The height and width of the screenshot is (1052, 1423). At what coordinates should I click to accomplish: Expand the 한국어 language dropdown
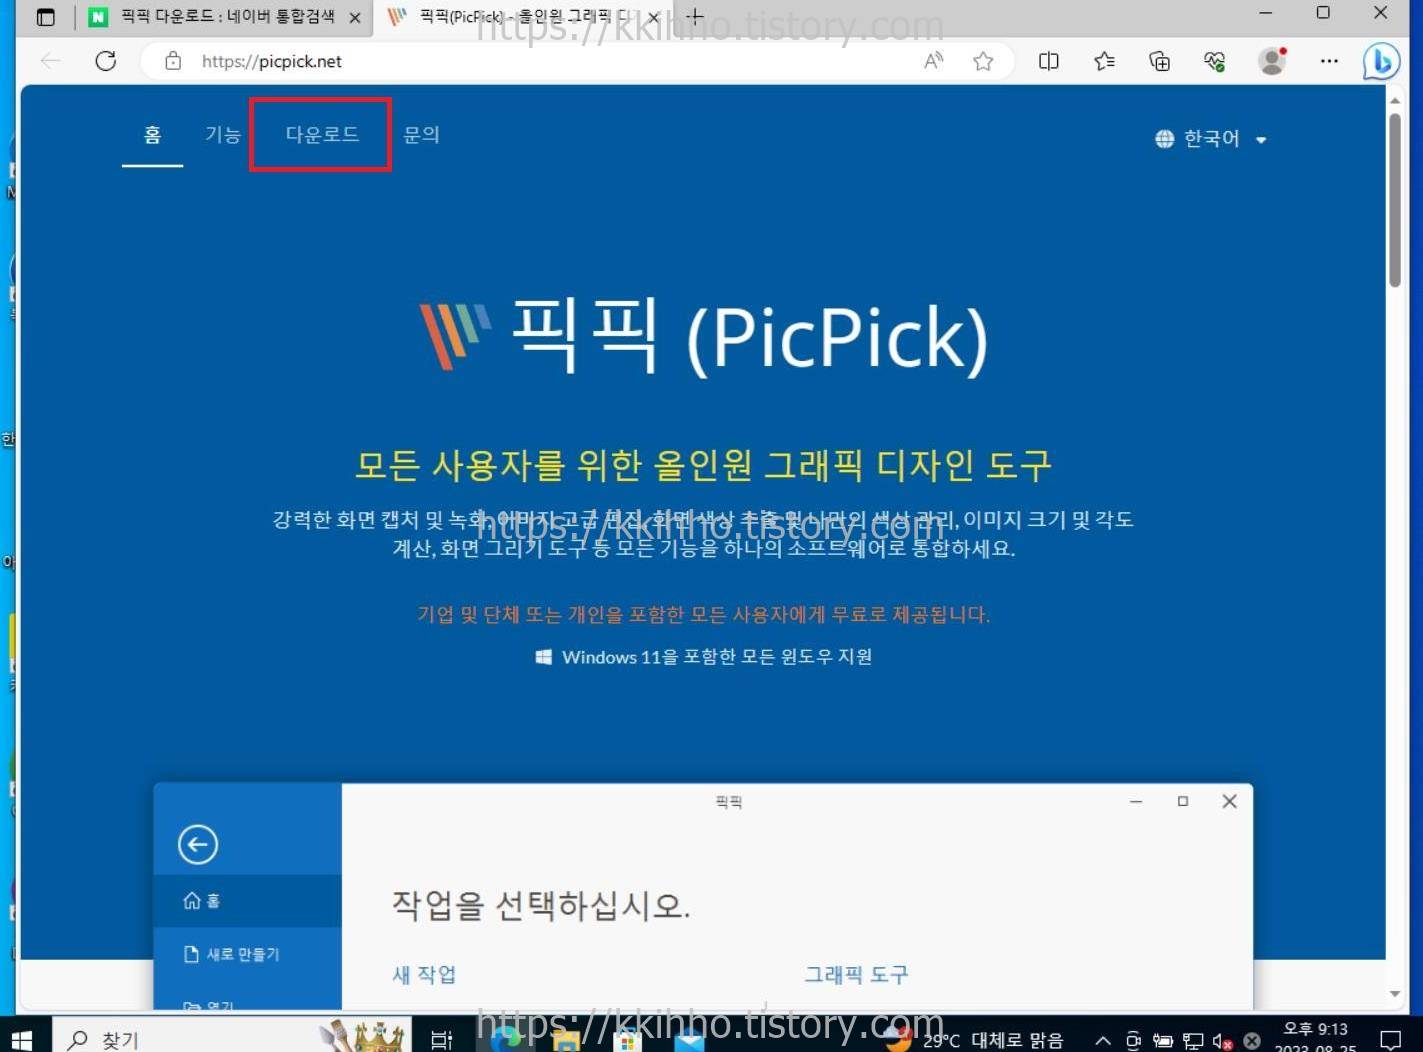[x=1211, y=139]
